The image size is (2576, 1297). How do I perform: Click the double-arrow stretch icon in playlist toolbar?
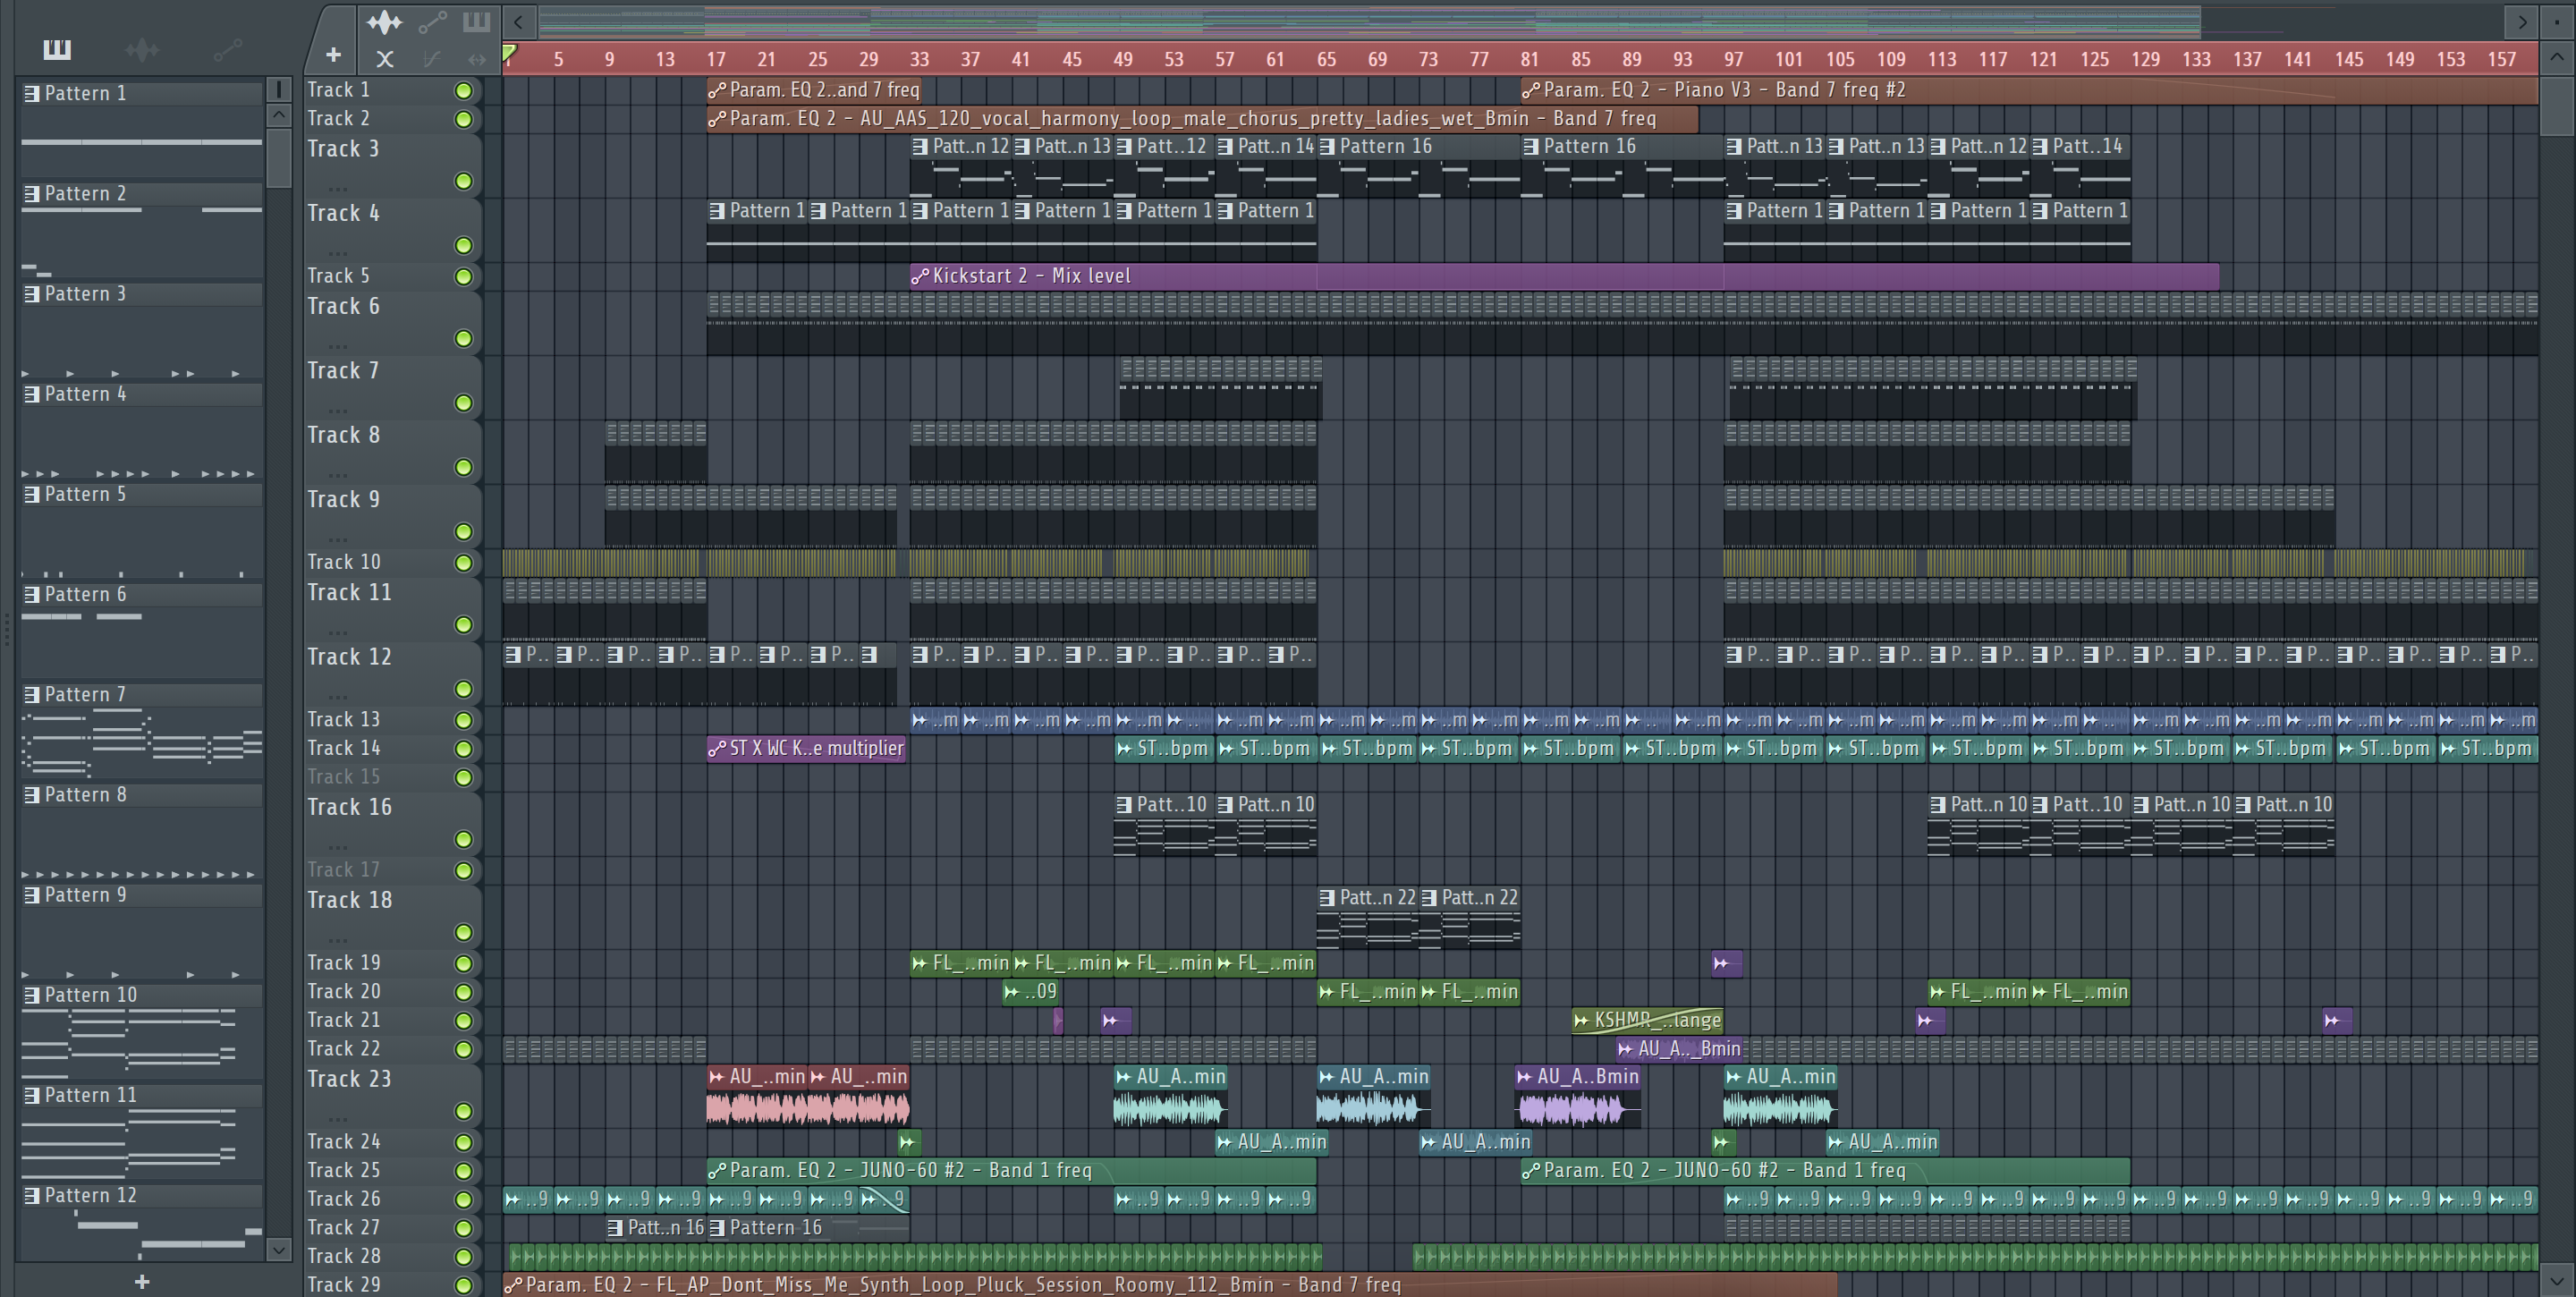(x=476, y=59)
